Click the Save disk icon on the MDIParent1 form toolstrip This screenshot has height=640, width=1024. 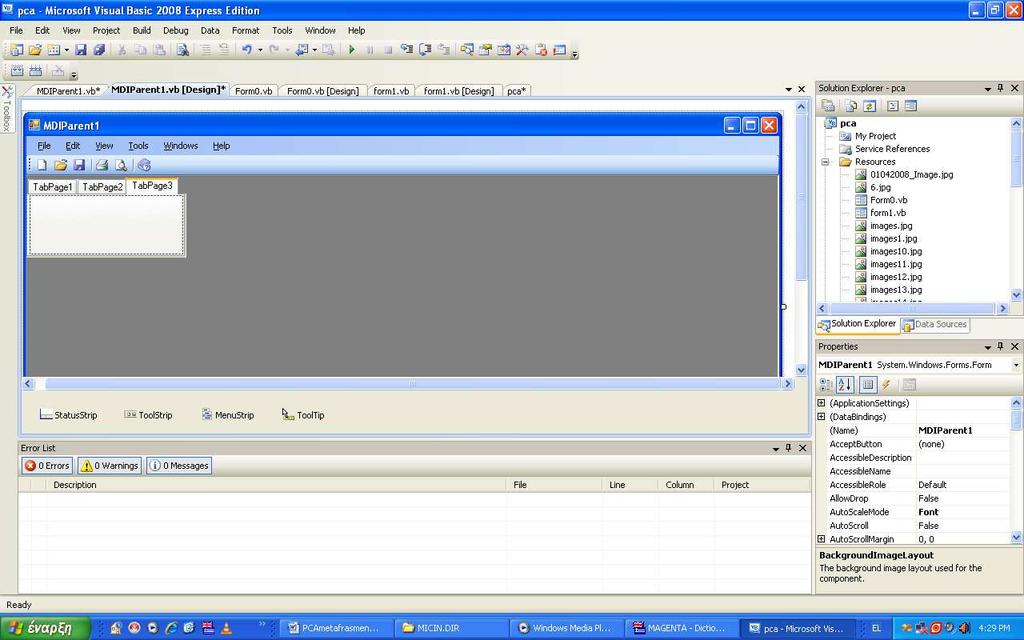pyautogui.click(x=79, y=165)
